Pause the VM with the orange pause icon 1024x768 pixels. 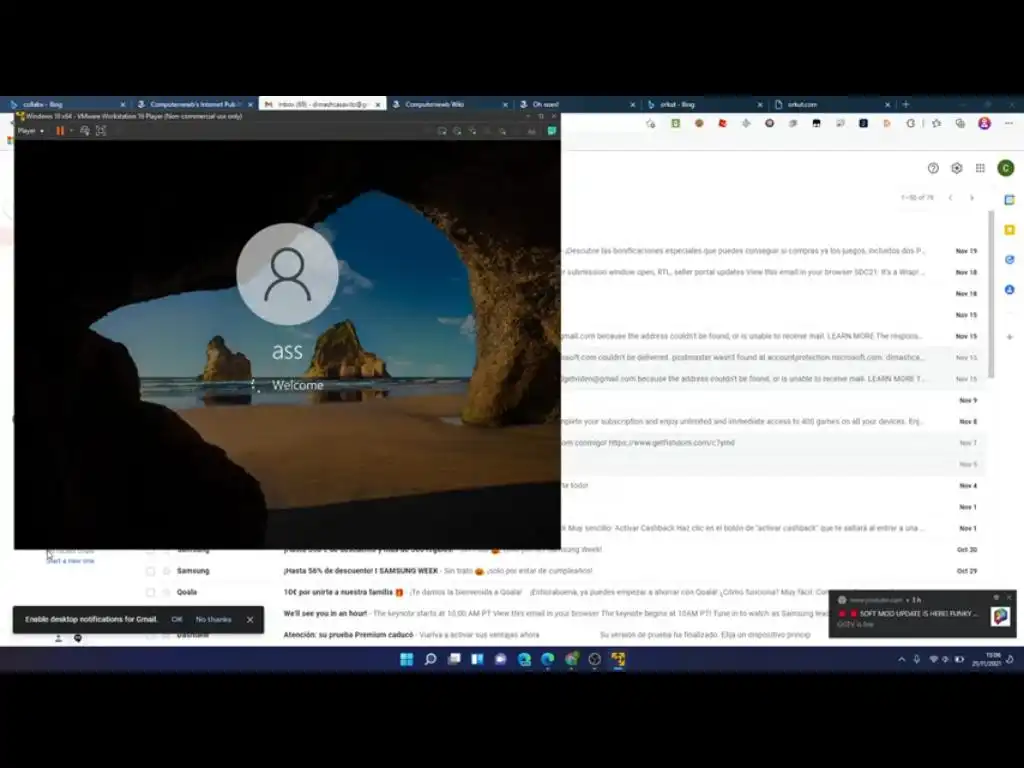[x=60, y=131]
